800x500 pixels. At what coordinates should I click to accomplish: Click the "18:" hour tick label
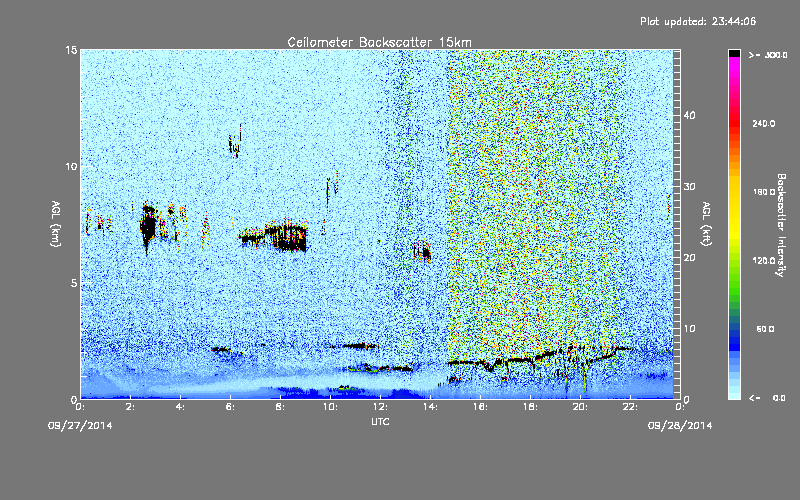[x=531, y=407]
